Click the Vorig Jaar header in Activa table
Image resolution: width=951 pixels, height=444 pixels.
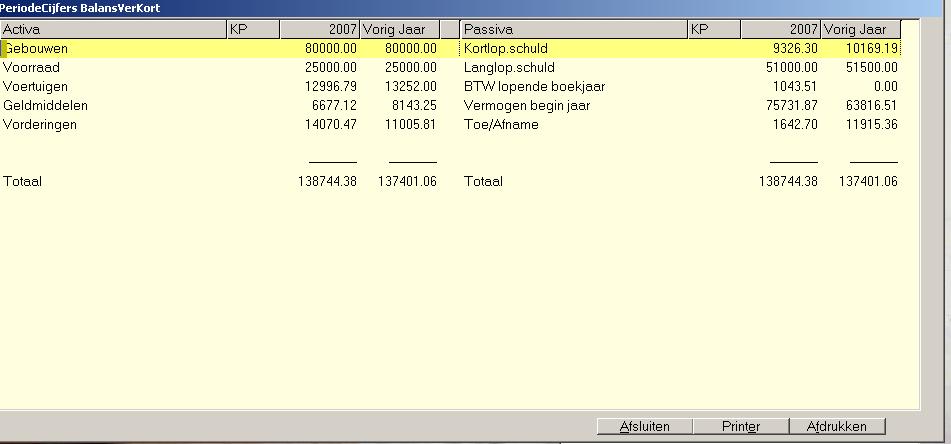[400, 29]
